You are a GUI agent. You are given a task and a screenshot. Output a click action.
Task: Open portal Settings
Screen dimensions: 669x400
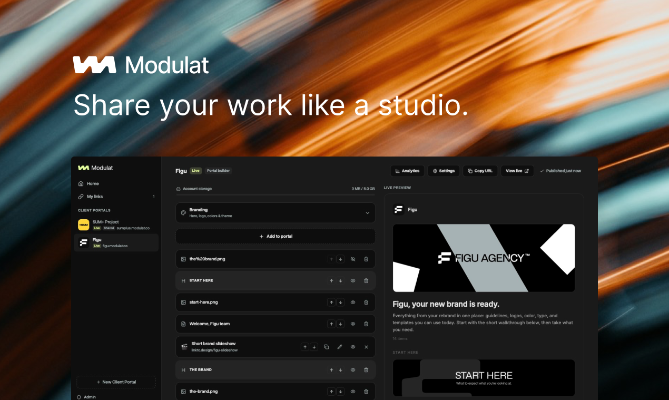[x=444, y=171]
